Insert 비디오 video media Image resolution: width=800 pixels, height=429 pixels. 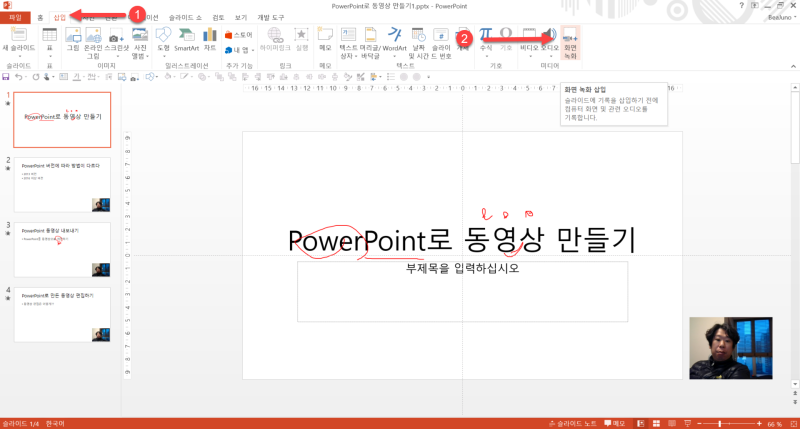click(529, 41)
